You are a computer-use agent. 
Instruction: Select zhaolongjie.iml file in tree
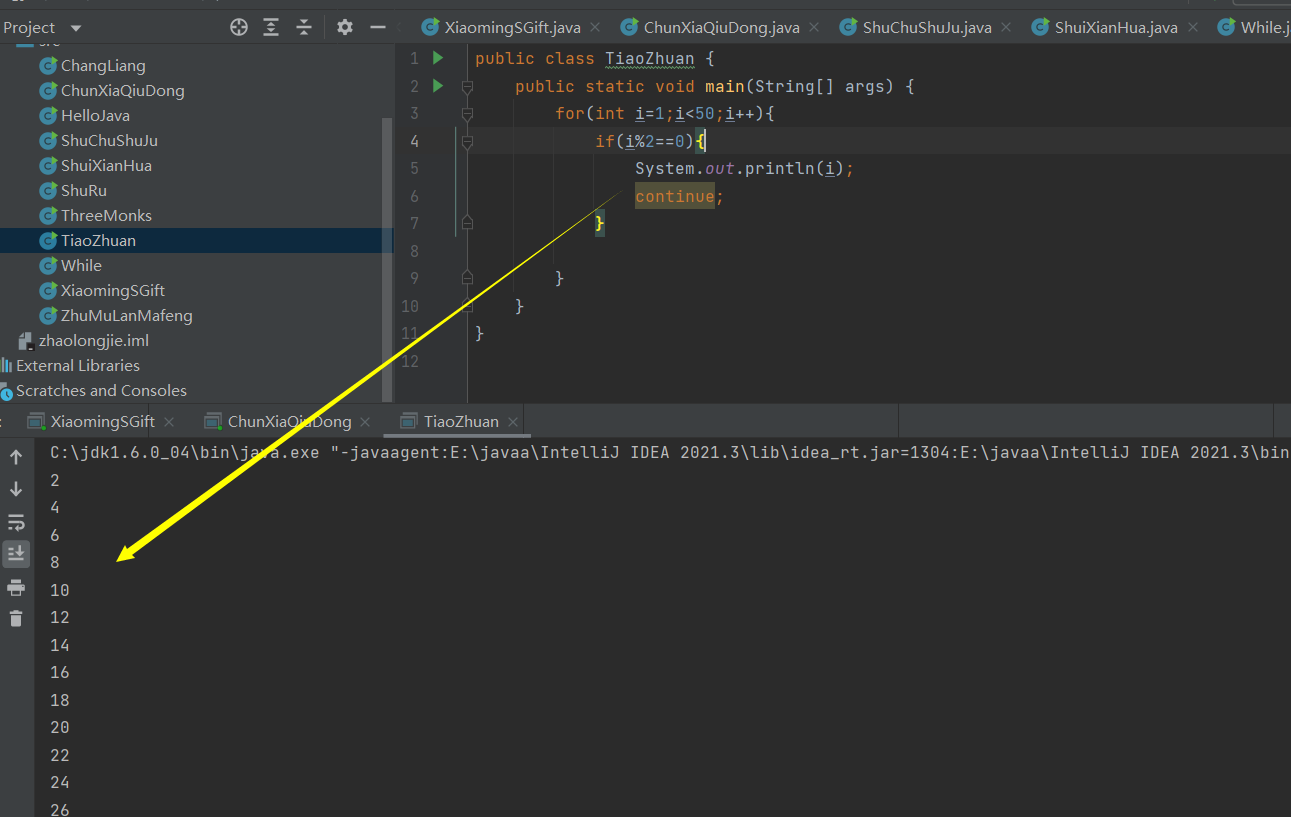coord(93,341)
